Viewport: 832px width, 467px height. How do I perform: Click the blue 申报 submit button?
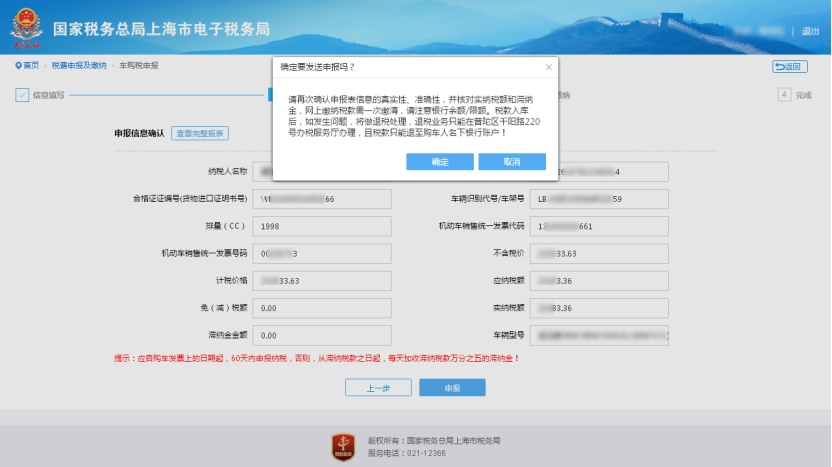(452, 387)
